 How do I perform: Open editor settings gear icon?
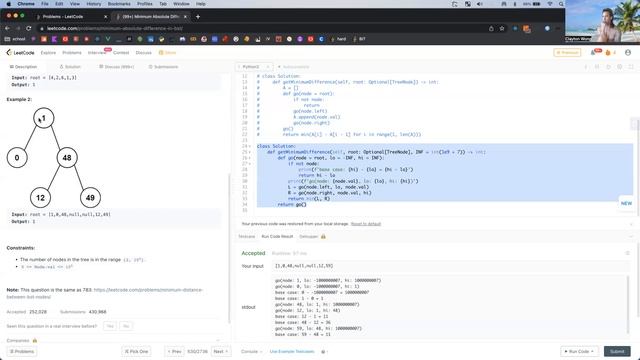point(620,67)
